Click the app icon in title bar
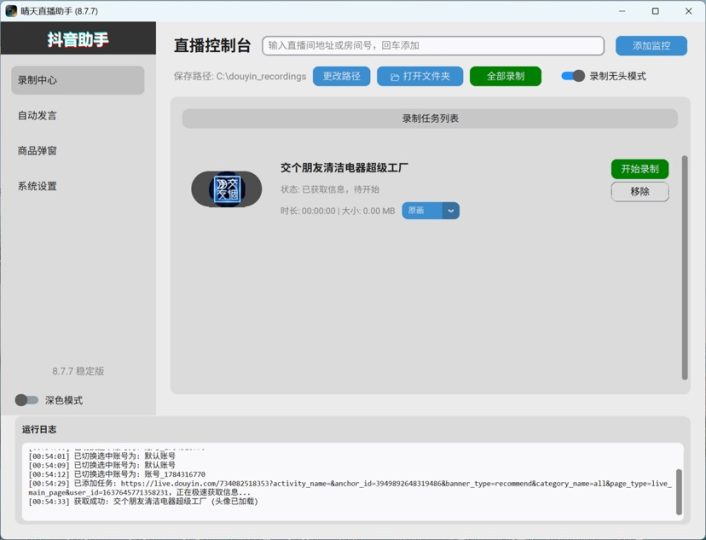706x540 pixels. (11, 11)
